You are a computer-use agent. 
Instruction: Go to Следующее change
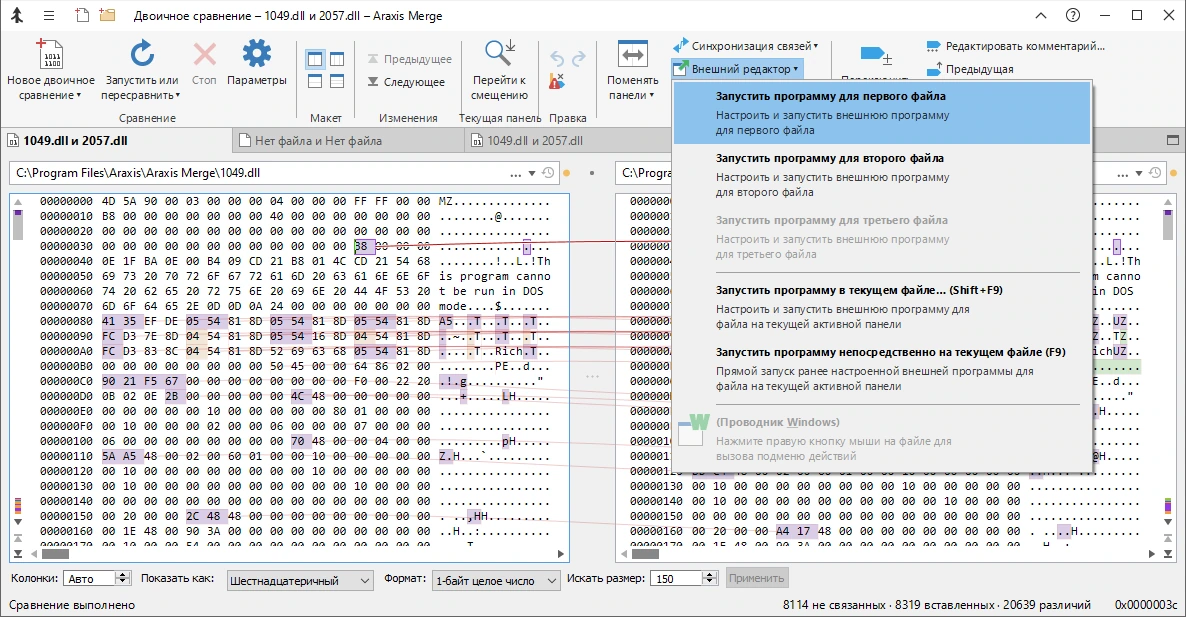(x=407, y=82)
